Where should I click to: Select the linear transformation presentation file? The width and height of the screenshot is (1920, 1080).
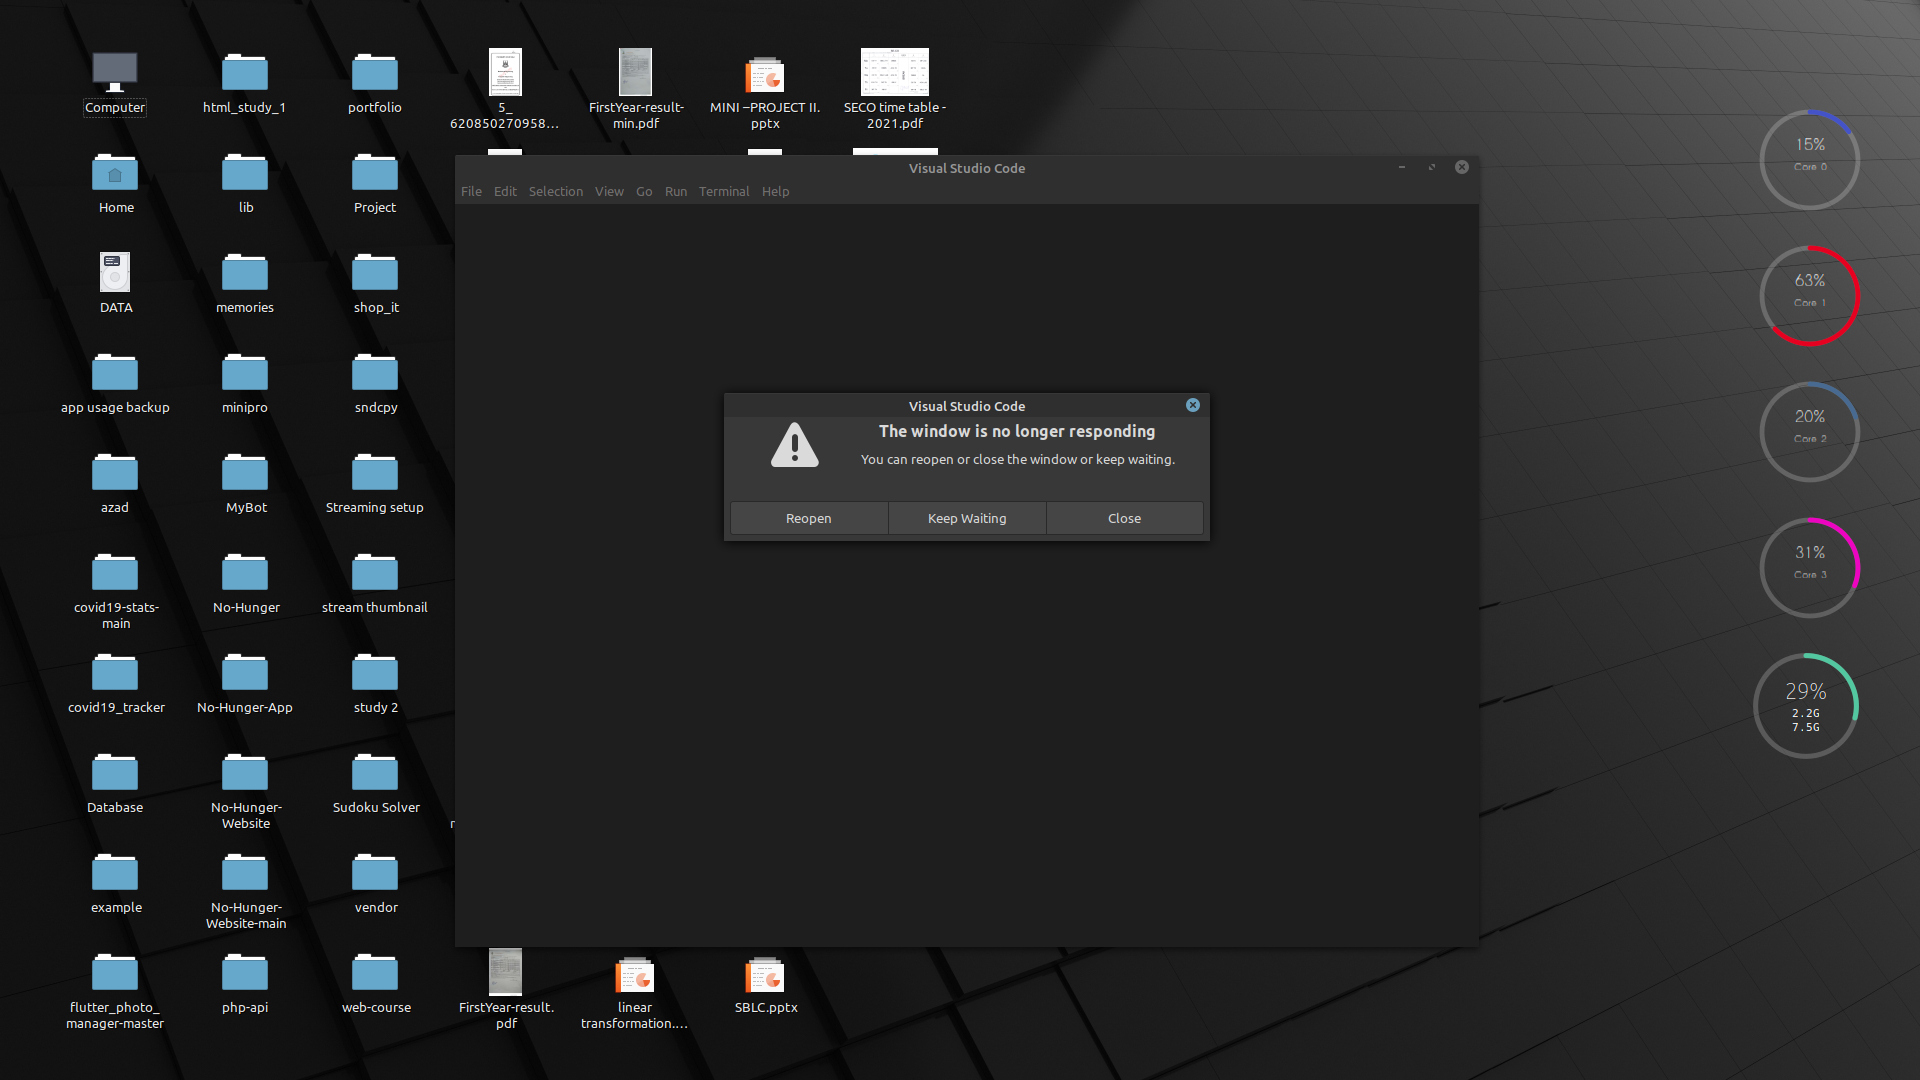pyautogui.click(x=635, y=991)
